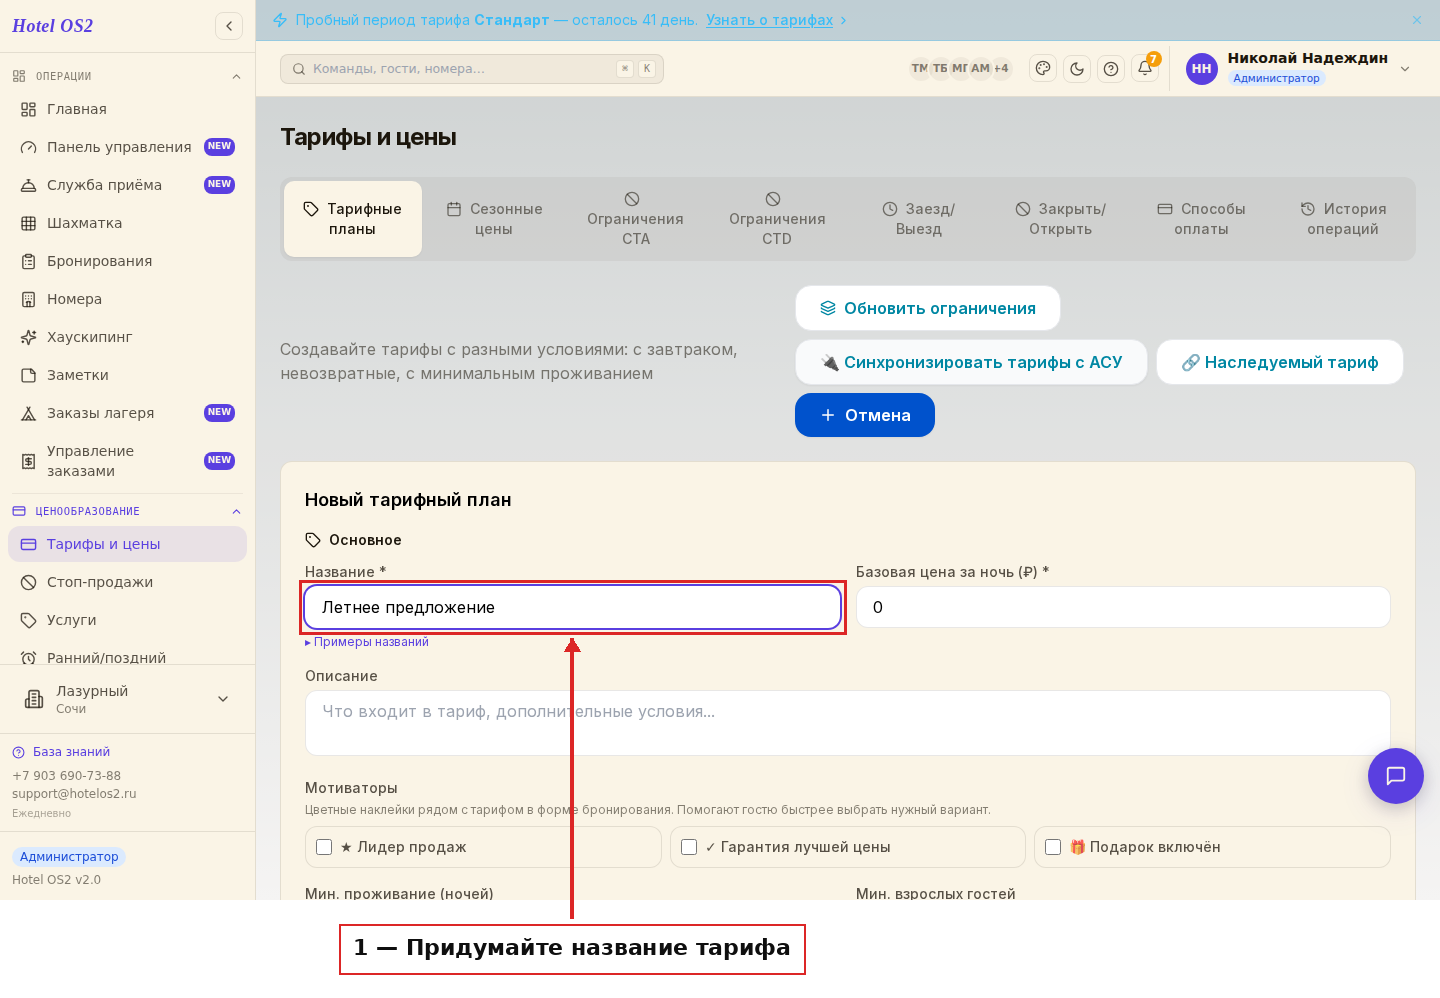This screenshot has height=998, width=1440.
Task: Open Управление заказами in sidebar
Action: (127, 461)
